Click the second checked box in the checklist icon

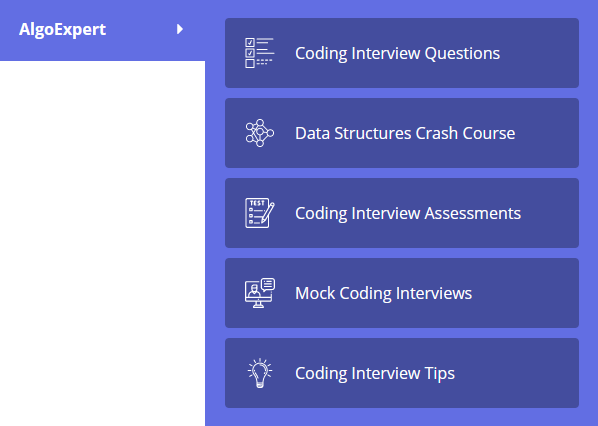pos(250,53)
